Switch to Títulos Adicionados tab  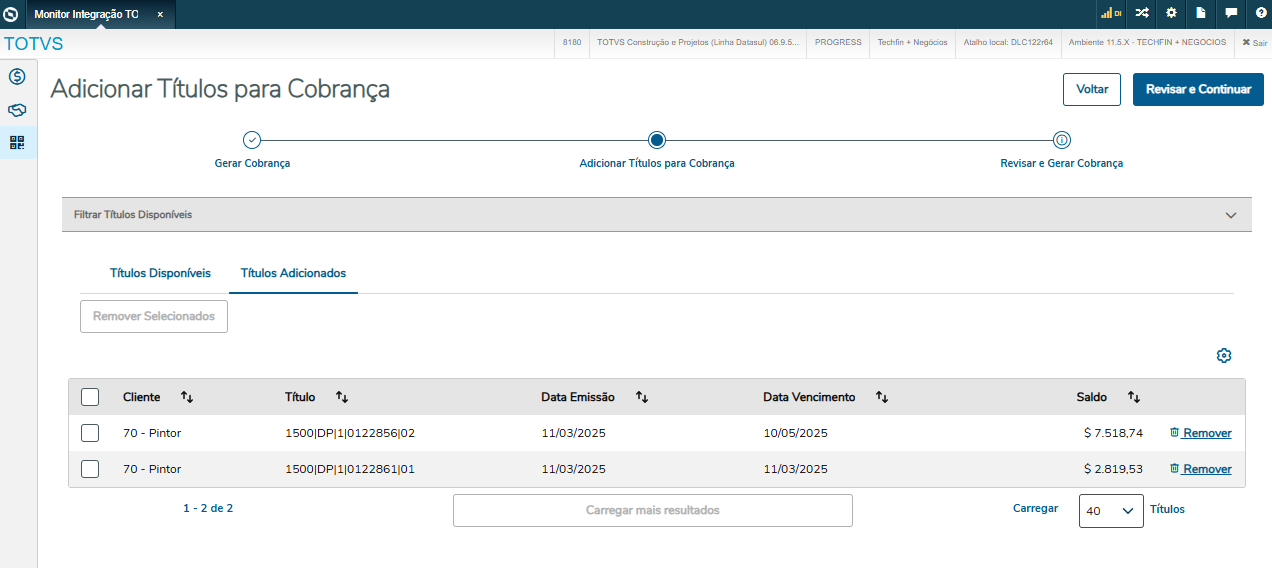[293, 273]
